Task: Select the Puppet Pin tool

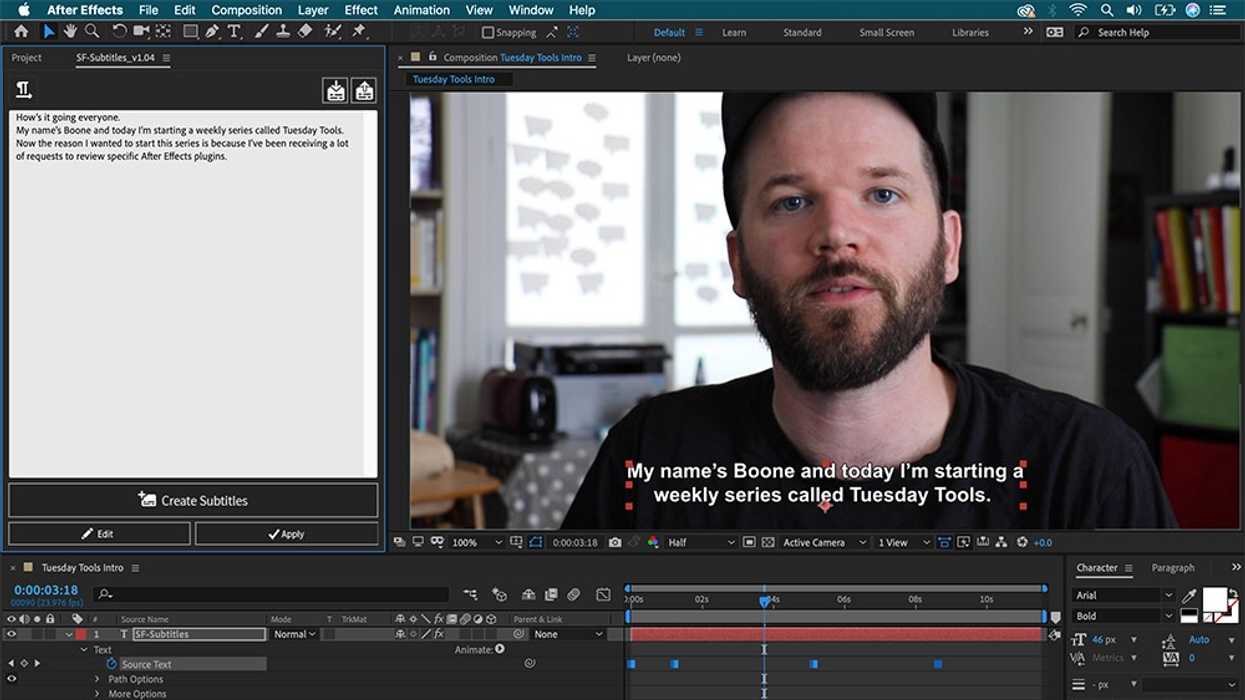Action: (x=359, y=32)
